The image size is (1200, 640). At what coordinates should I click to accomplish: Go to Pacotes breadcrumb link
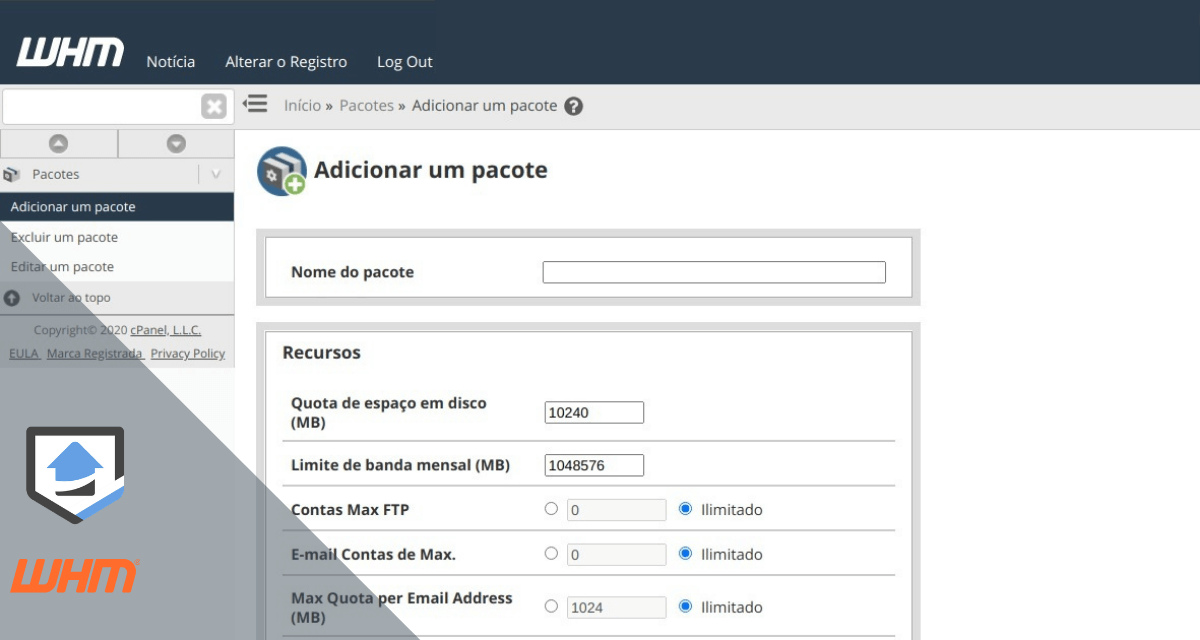(x=366, y=105)
